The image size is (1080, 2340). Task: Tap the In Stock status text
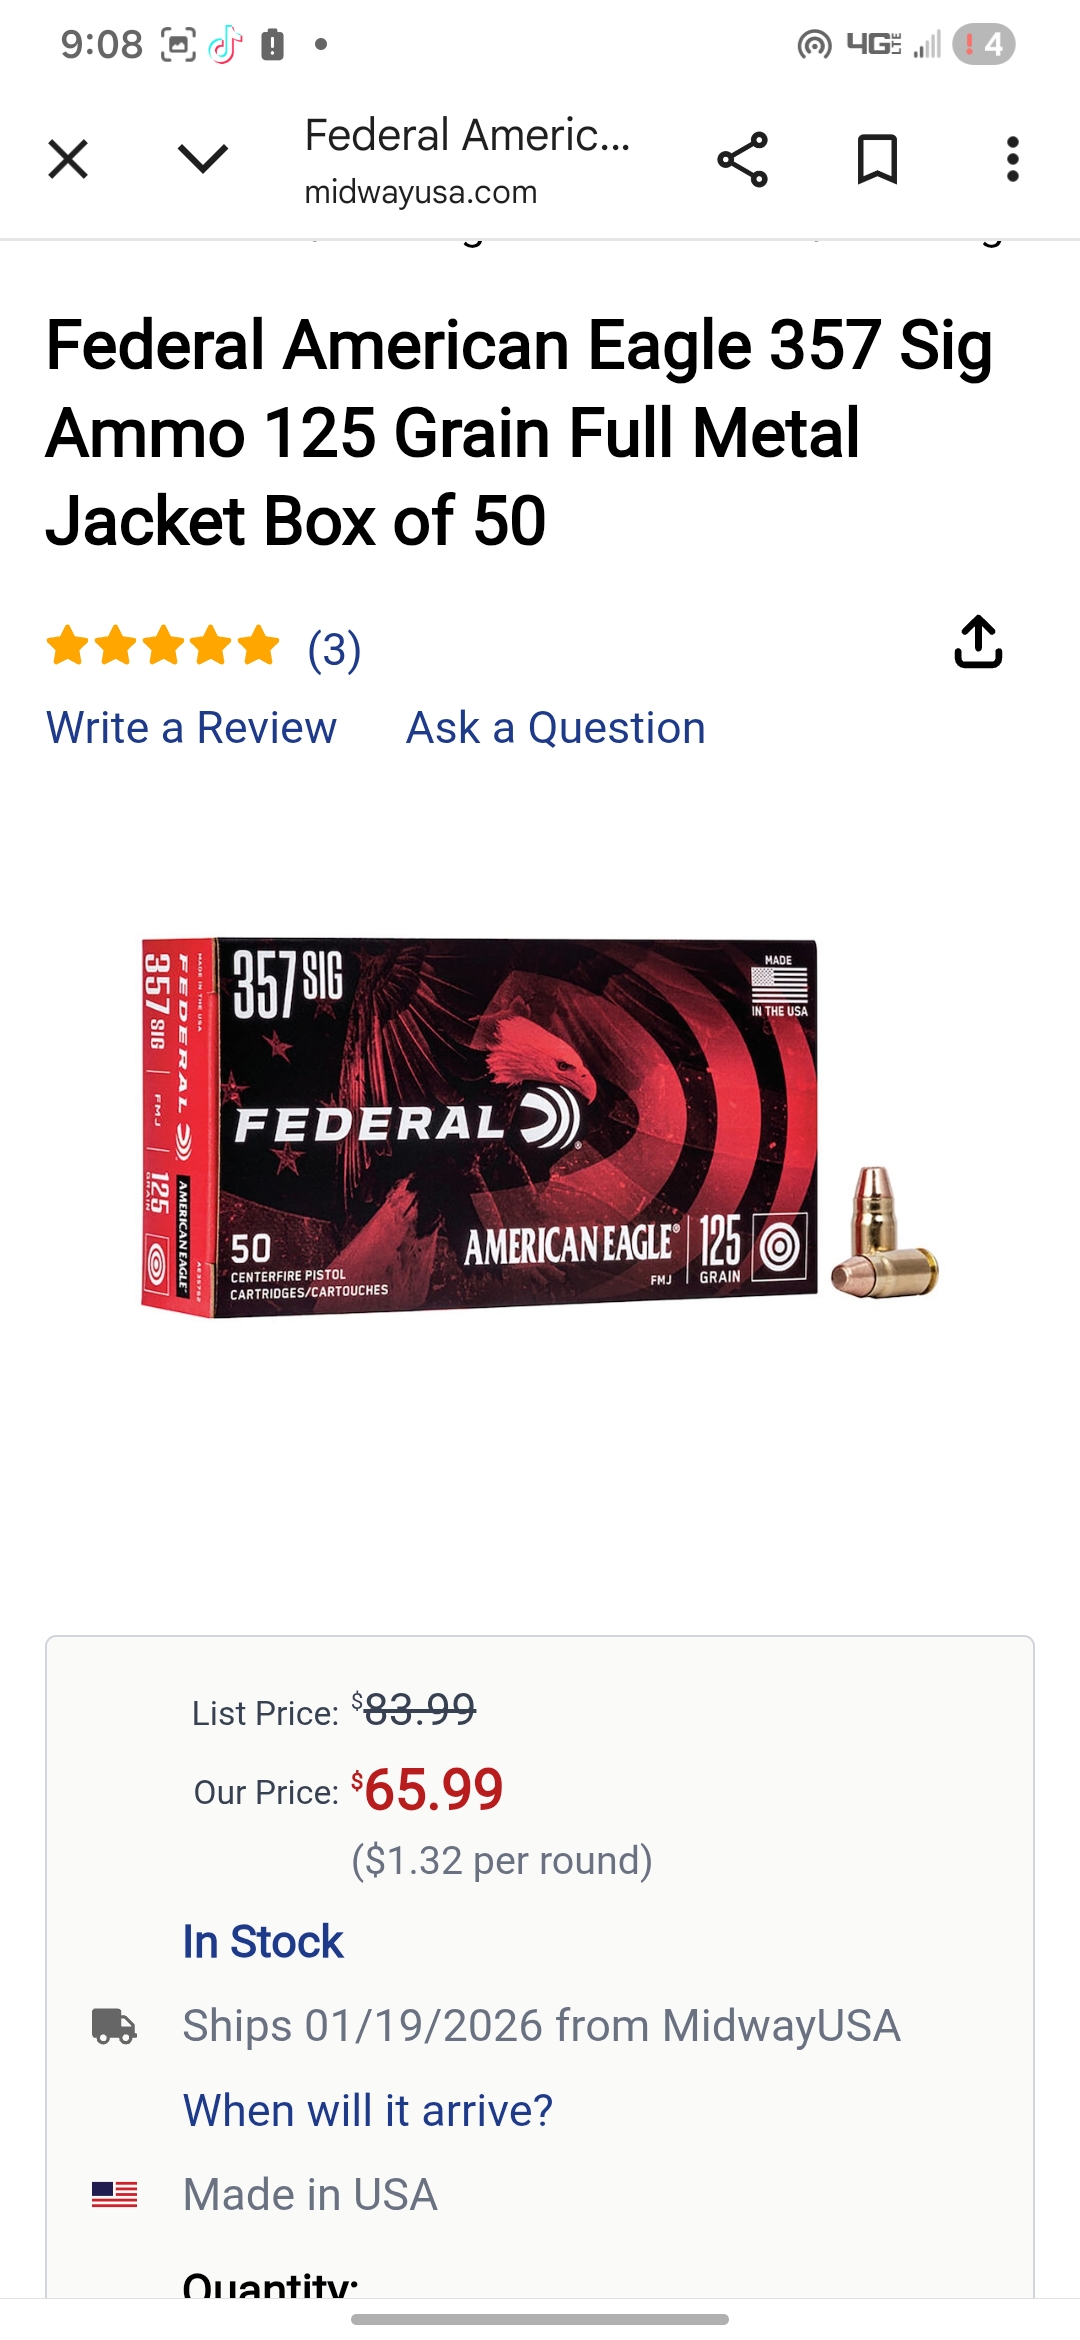pos(263,1942)
